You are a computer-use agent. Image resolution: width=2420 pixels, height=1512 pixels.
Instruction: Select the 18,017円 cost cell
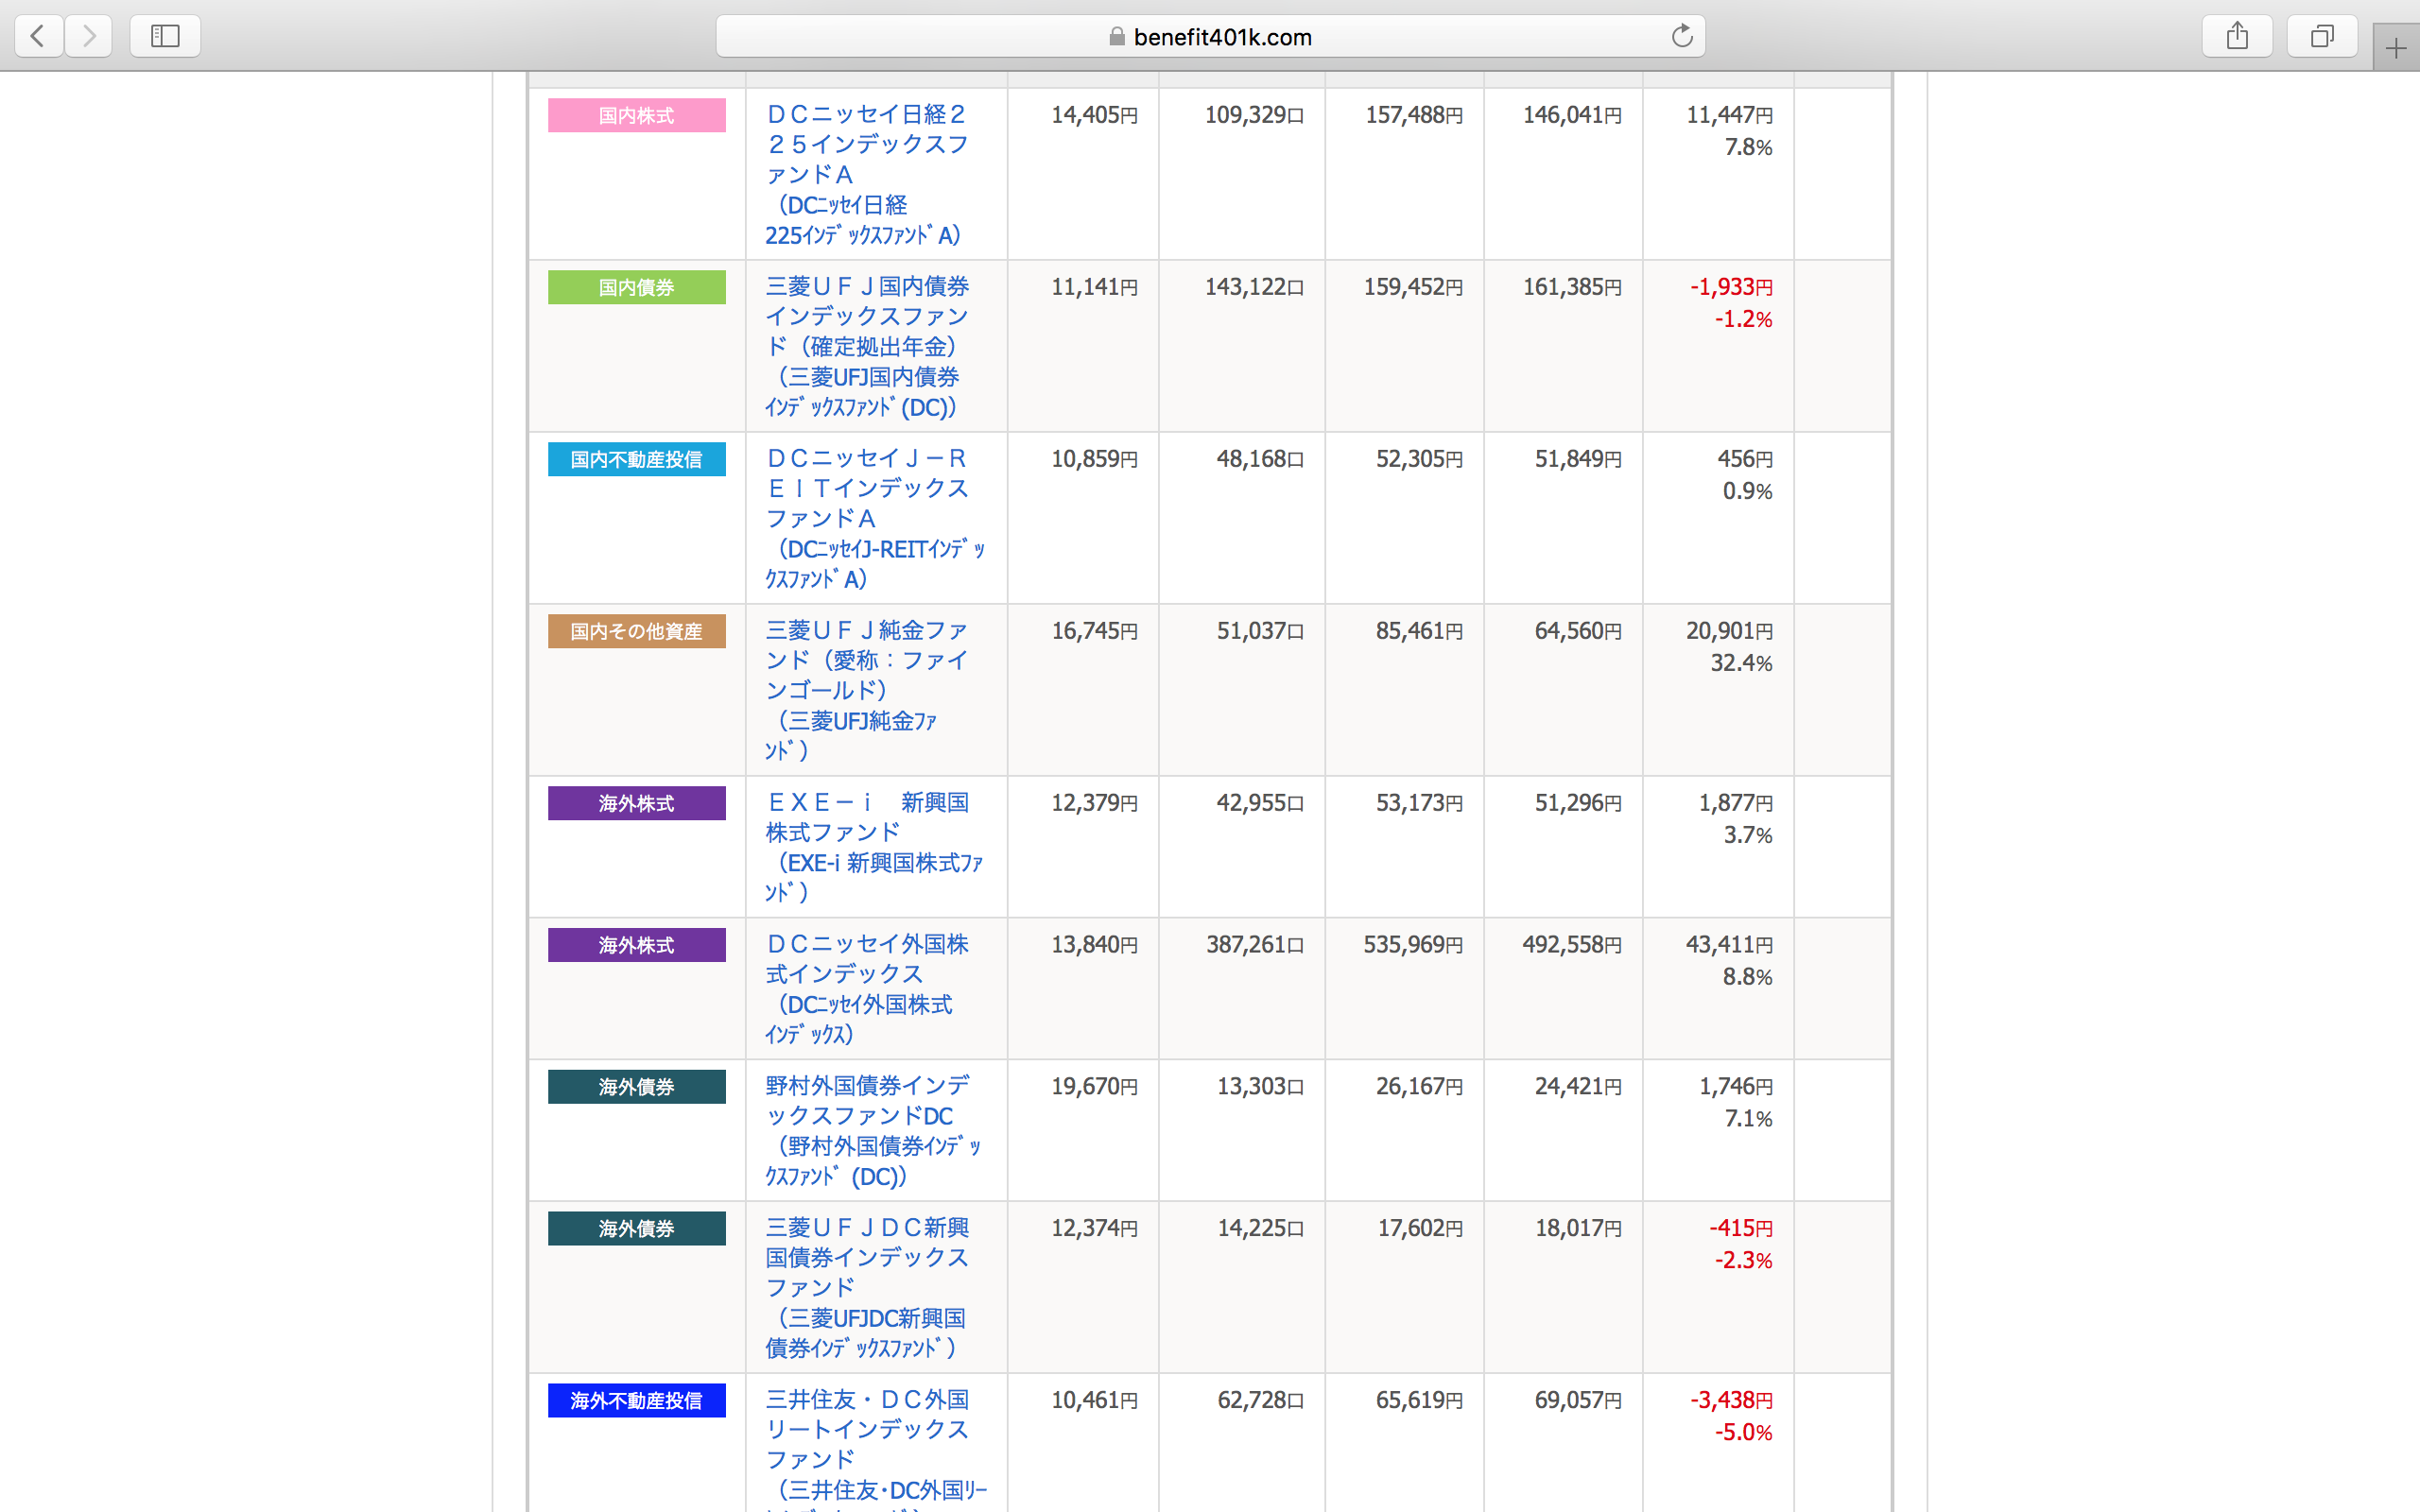[x=1578, y=1228]
